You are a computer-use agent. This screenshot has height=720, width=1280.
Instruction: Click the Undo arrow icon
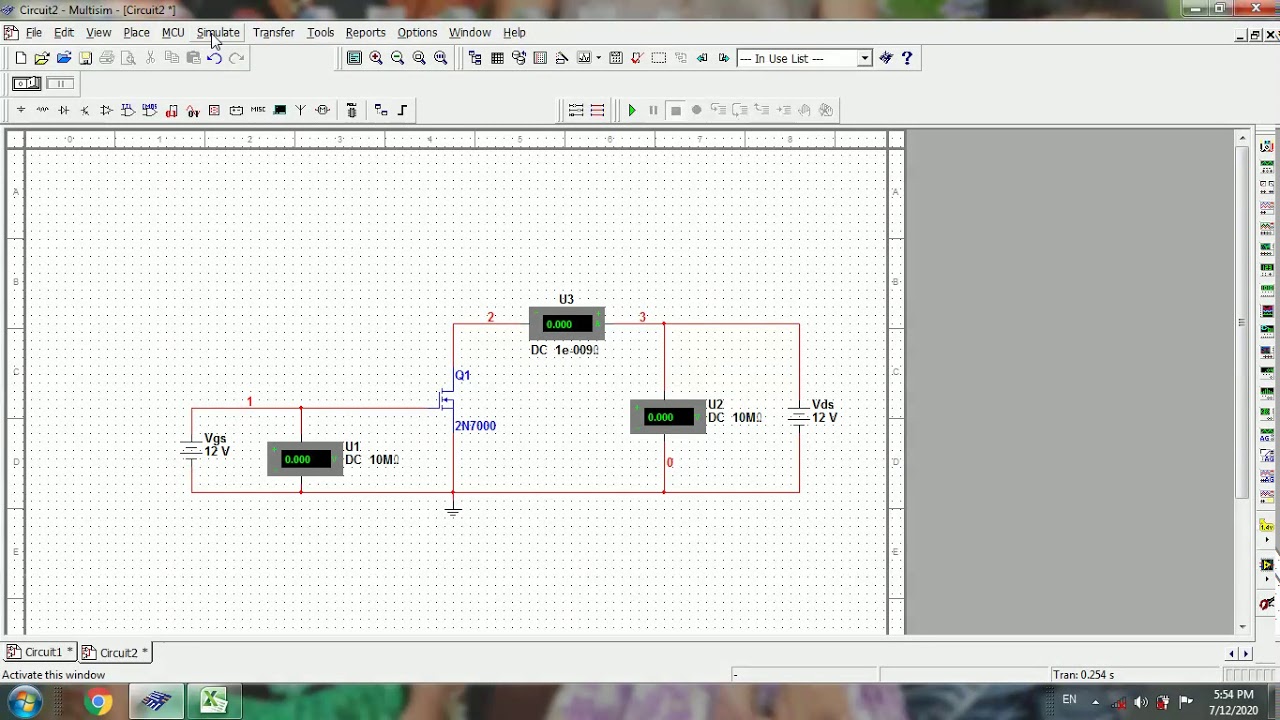coord(214,58)
